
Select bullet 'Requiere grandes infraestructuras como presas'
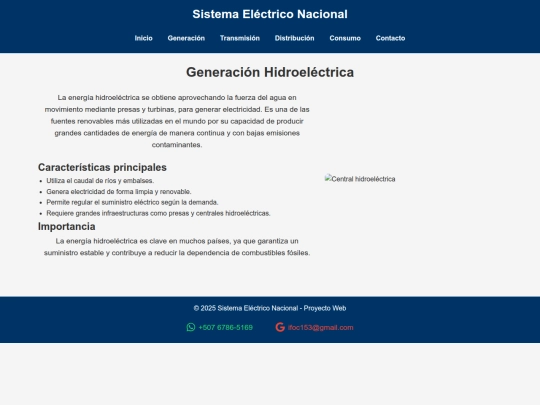tap(158, 213)
